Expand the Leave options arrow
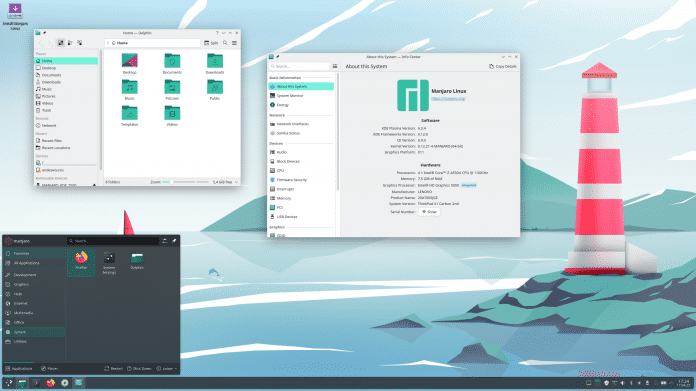696x391 pixels. coord(176,369)
